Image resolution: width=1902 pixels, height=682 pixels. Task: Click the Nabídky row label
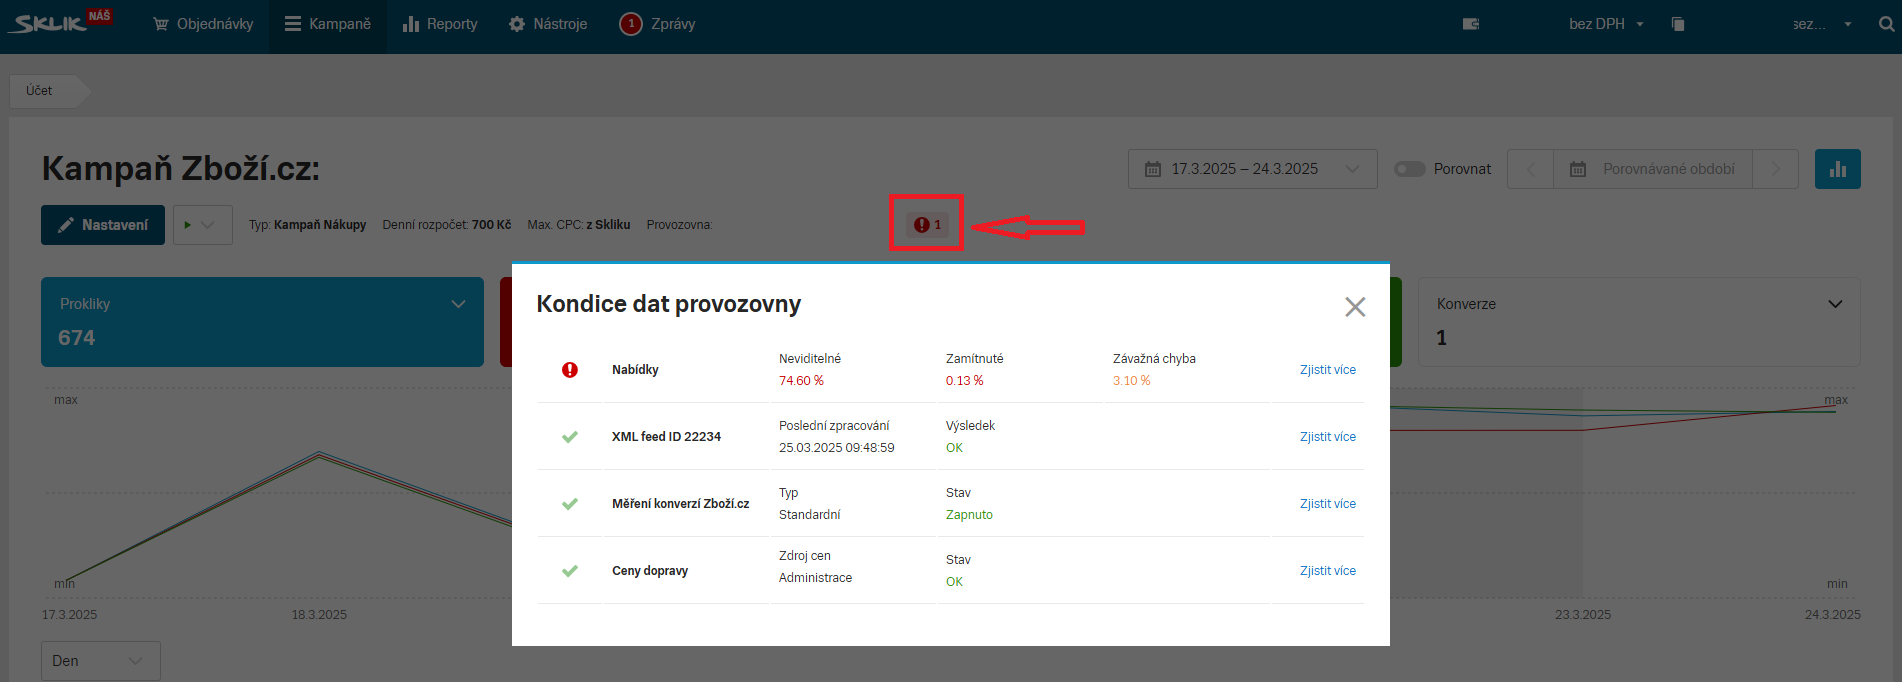[635, 370]
